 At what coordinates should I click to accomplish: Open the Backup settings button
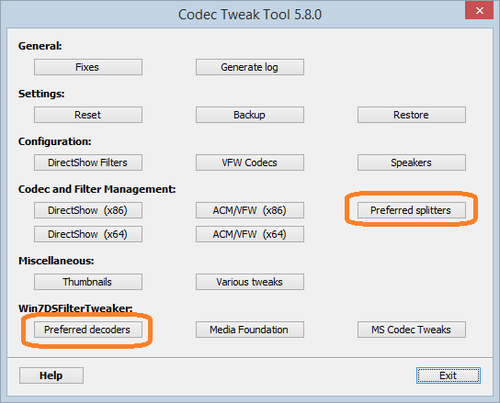(250, 115)
